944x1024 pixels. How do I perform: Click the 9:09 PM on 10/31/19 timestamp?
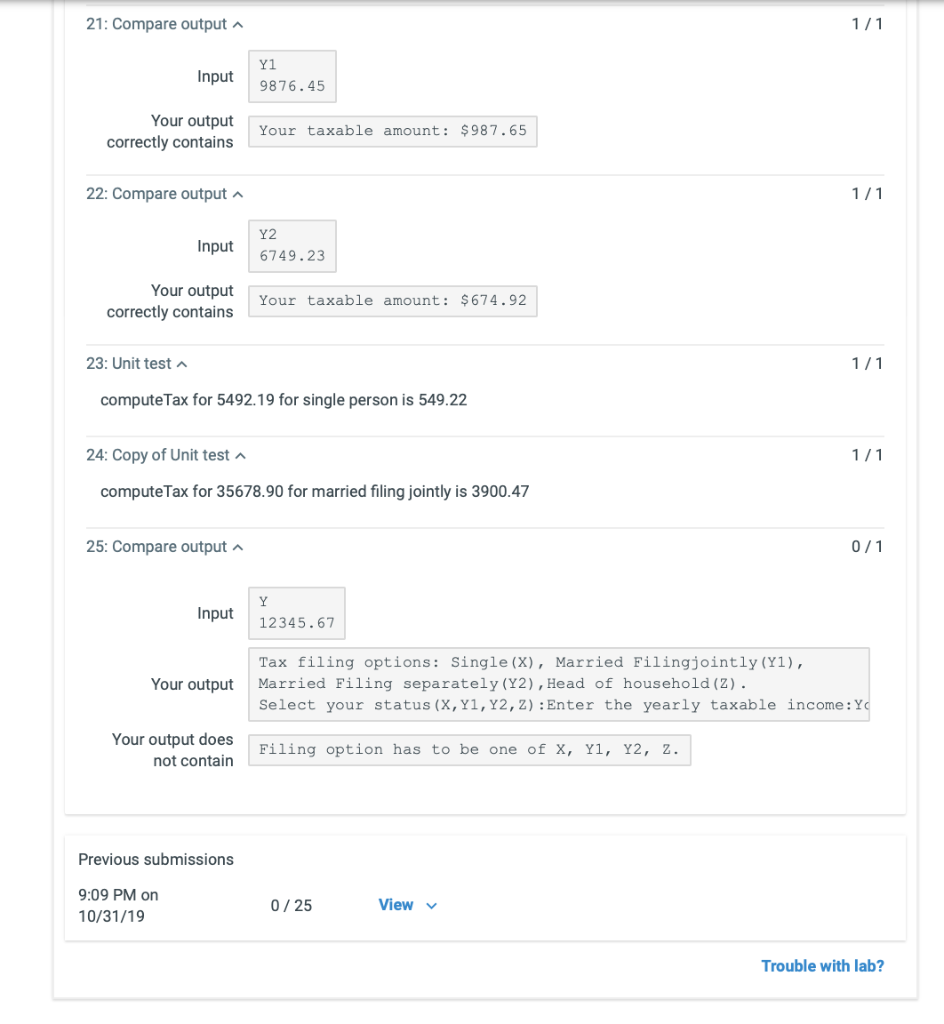tap(117, 904)
